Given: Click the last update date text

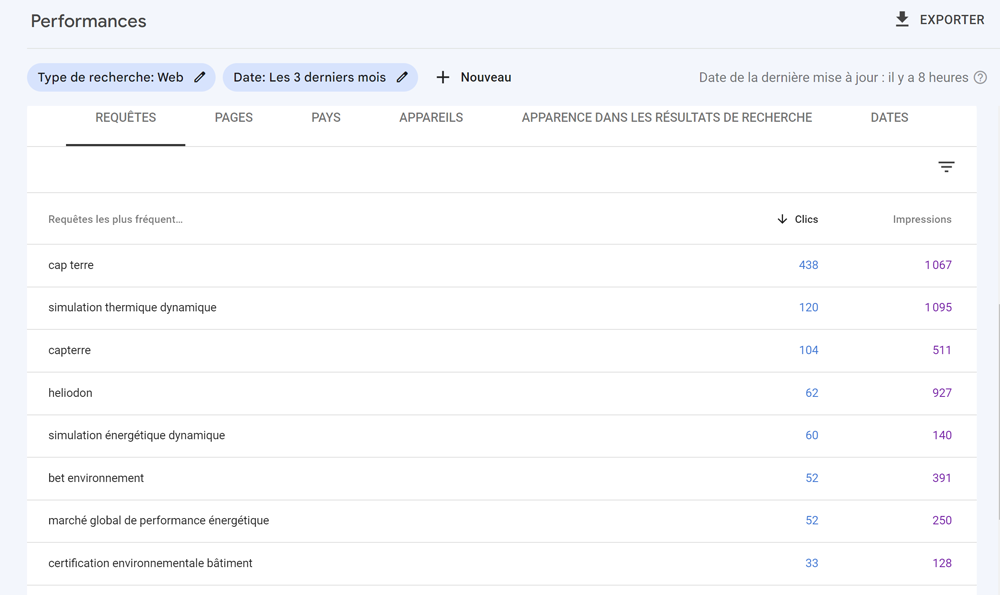Looking at the screenshot, I should (833, 77).
